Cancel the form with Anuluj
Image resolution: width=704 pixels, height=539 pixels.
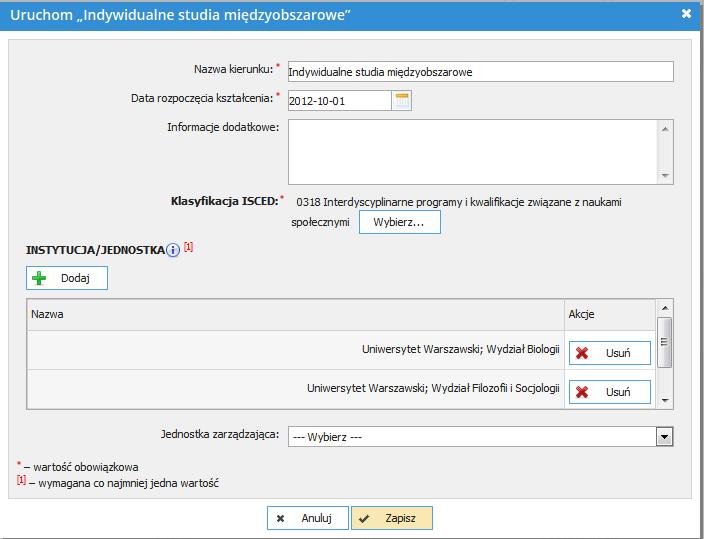click(x=308, y=518)
